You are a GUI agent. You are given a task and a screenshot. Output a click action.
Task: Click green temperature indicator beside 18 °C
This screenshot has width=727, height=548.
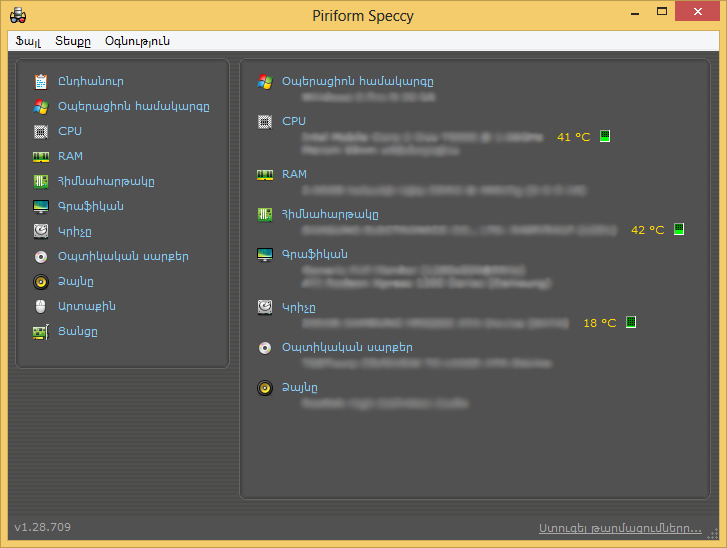tap(631, 322)
